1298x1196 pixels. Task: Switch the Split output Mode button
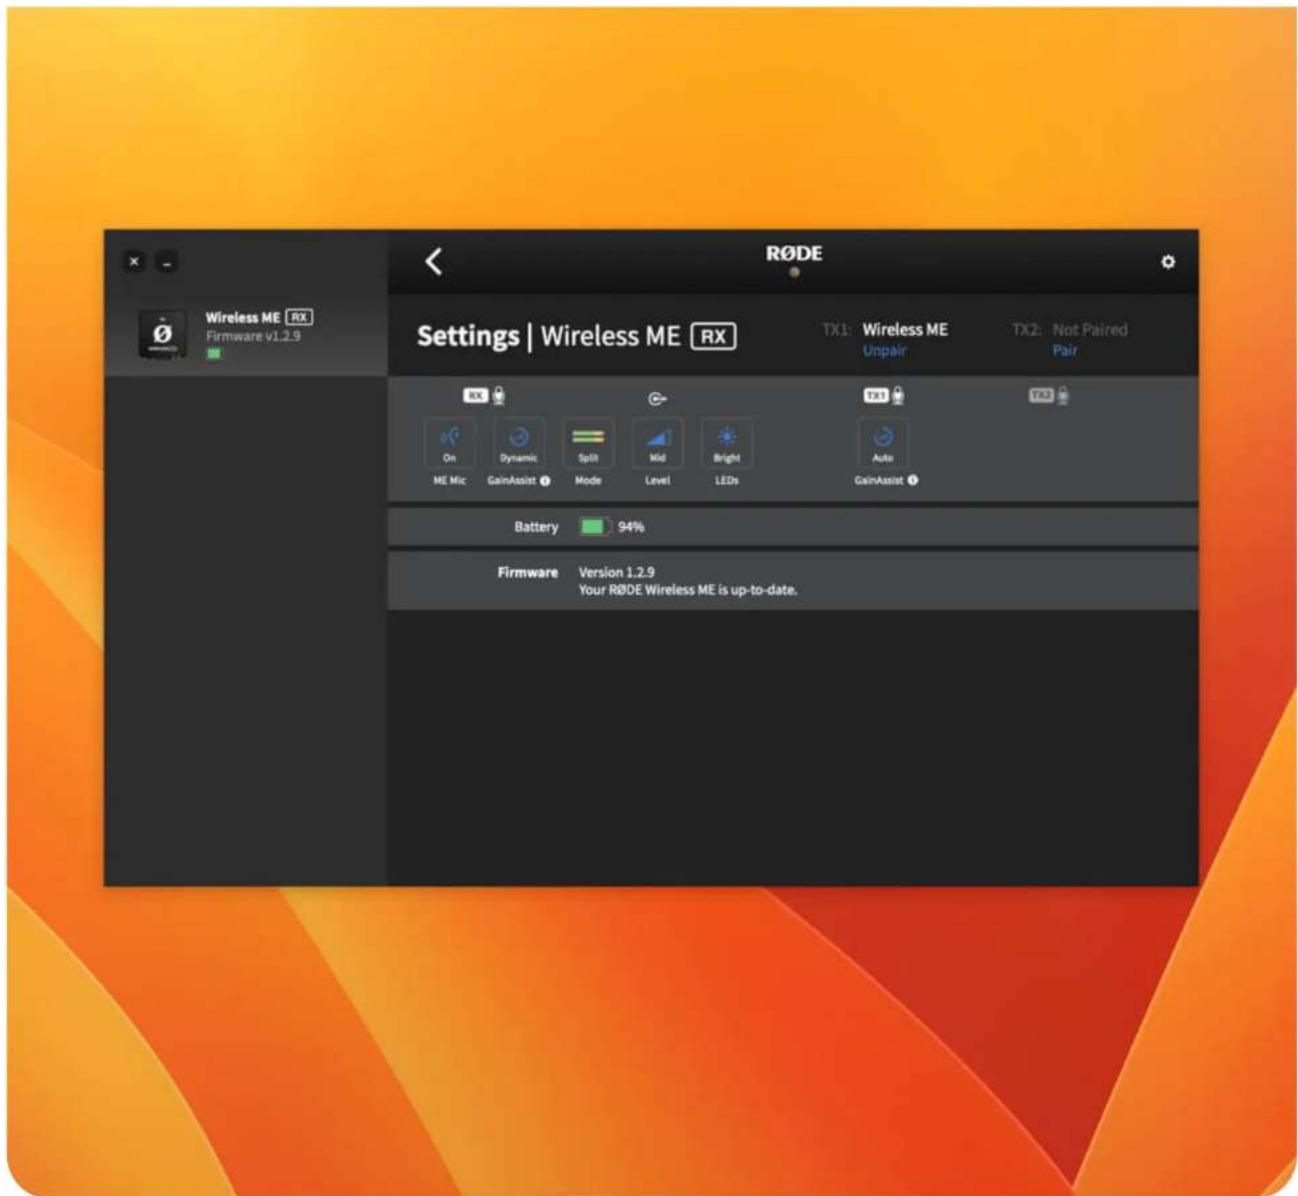tap(588, 443)
